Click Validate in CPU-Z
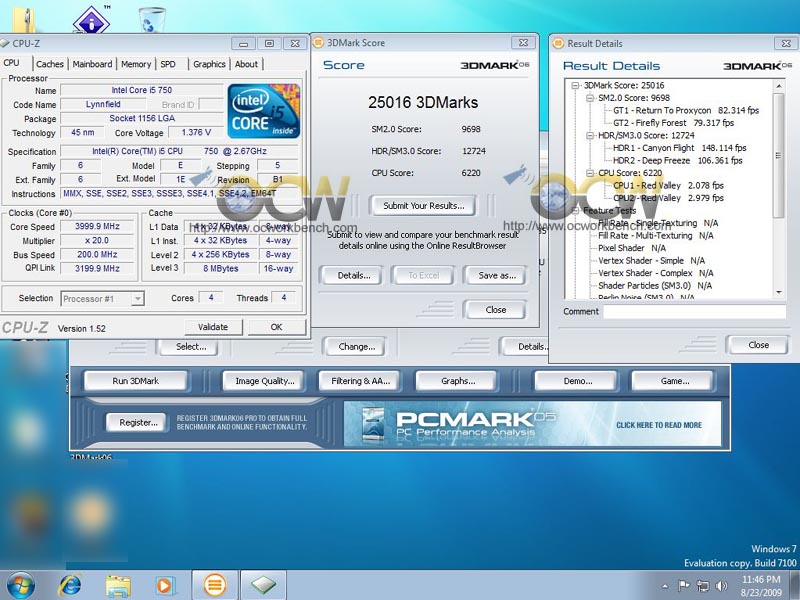The height and width of the screenshot is (600, 800). [x=213, y=327]
